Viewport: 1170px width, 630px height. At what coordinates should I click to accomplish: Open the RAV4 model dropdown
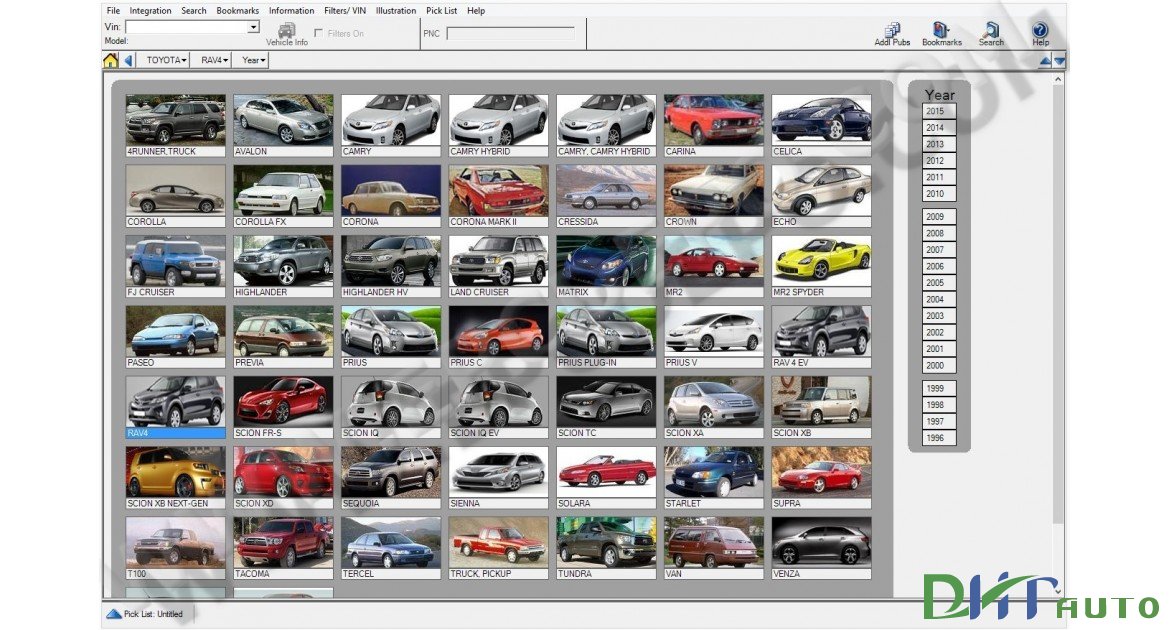click(214, 60)
